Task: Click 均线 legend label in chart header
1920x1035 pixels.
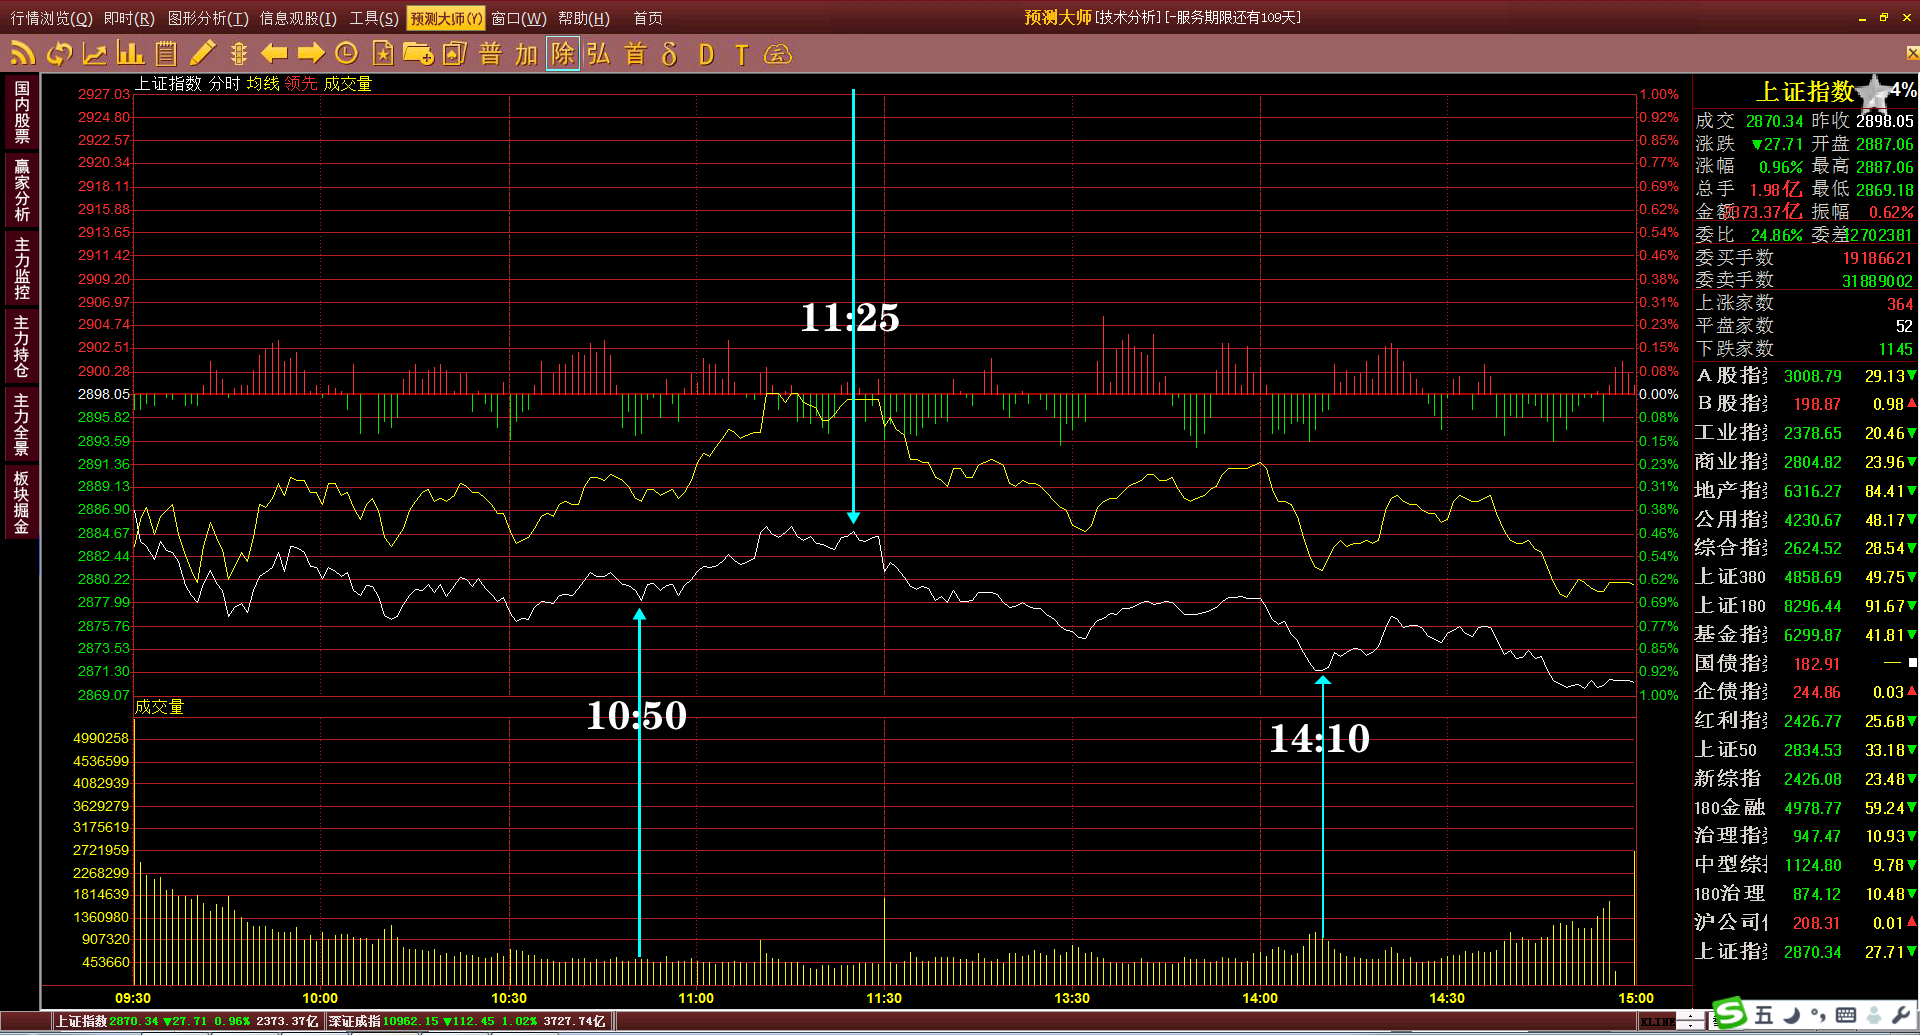Action: (263, 84)
